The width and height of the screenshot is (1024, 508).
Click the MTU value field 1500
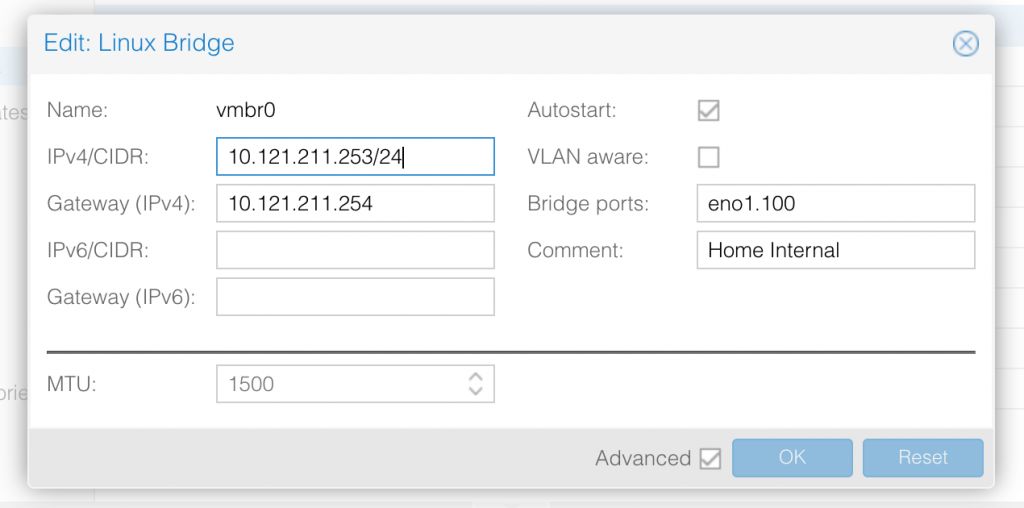tap(340, 383)
